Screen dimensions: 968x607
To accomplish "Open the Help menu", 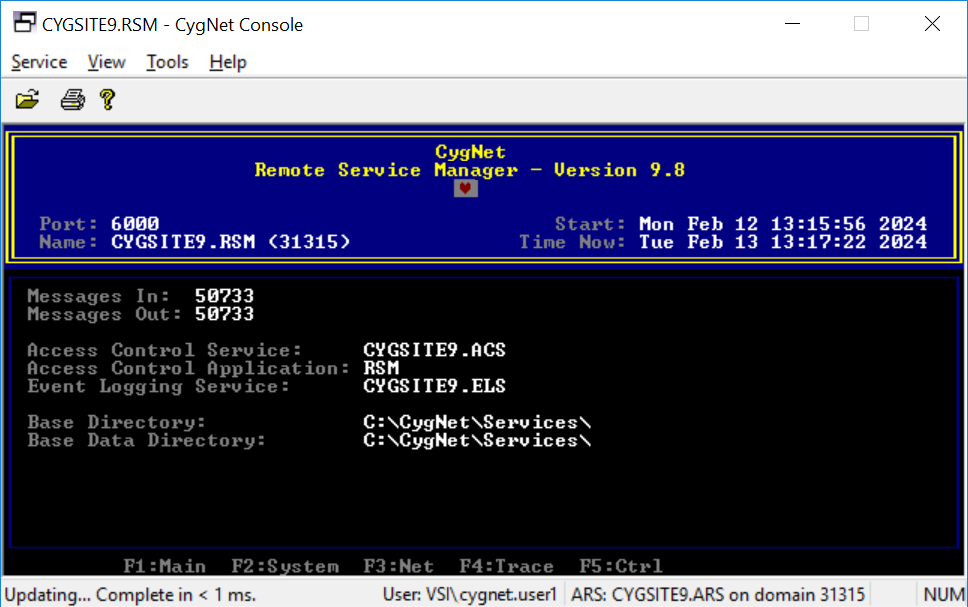I will coord(228,62).
